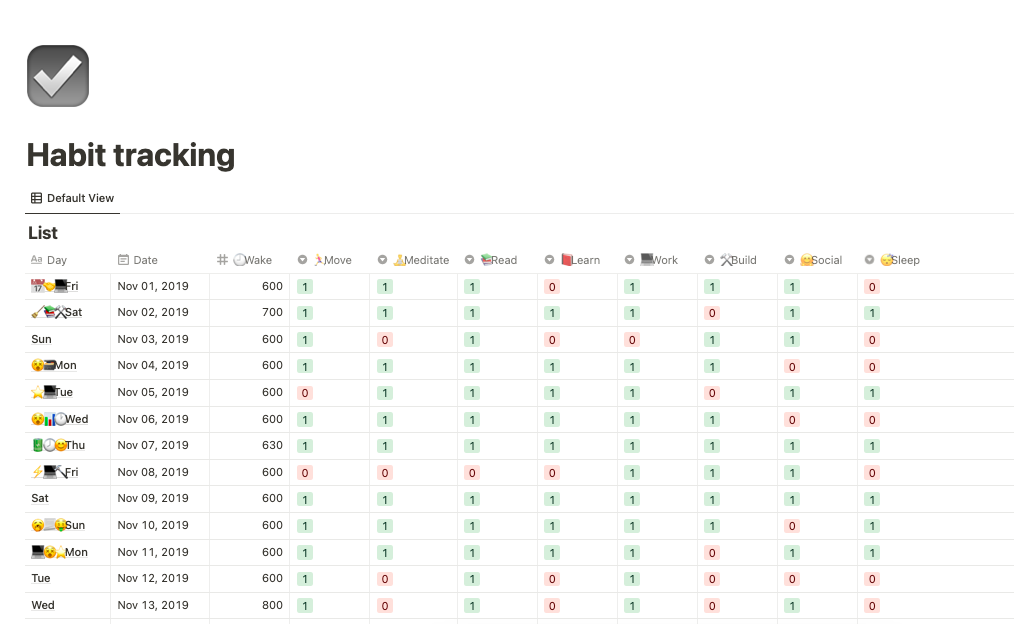Image resolution: width=1014 pixels, height=624 pixels.
Task: Click the table icon beside Default View
Action: click(37, 198)
